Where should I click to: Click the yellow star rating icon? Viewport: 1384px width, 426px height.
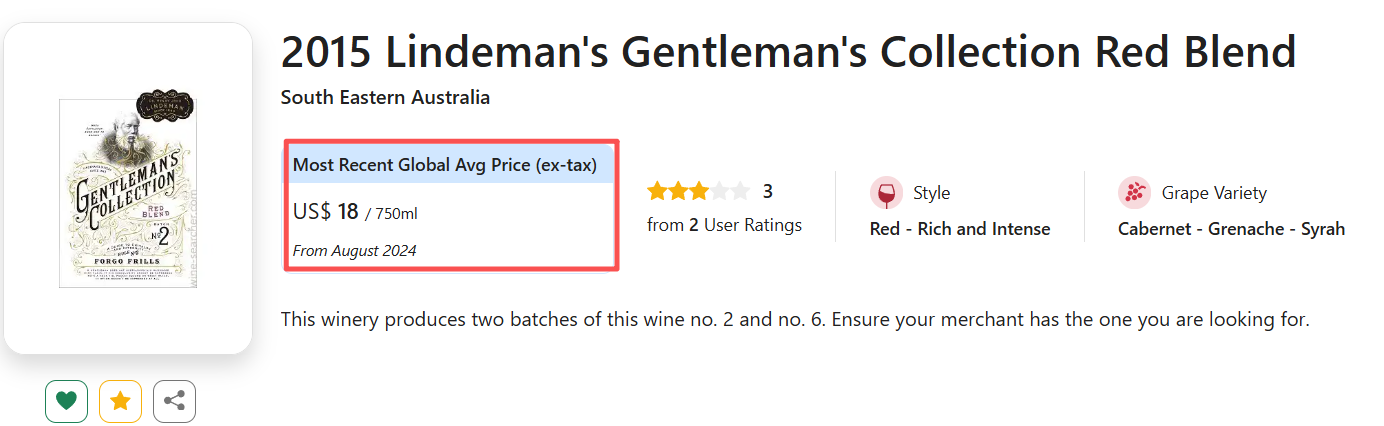[x=120, y=401]
